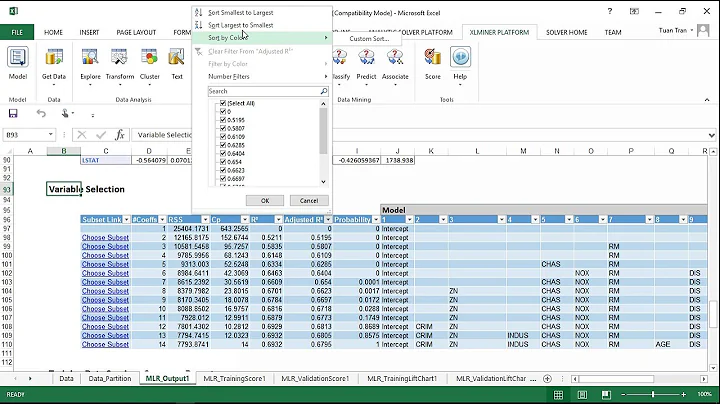Image resolution: width=720 pixels, height=404 pixels.
Task: Open the Adjusted R² column filter
Action: (x=328, y=220)
